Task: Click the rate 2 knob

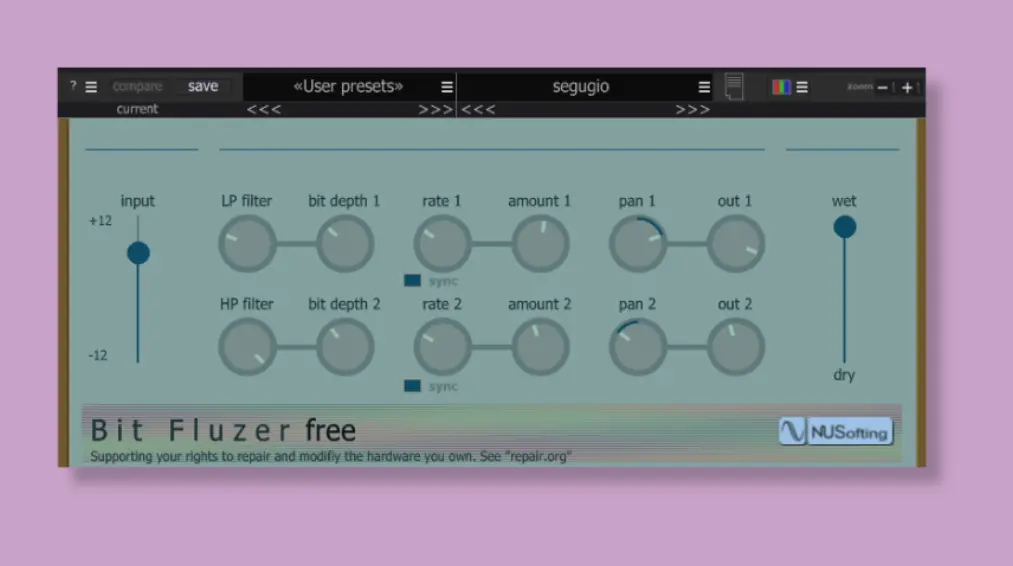Action: [x=443, y=347]
